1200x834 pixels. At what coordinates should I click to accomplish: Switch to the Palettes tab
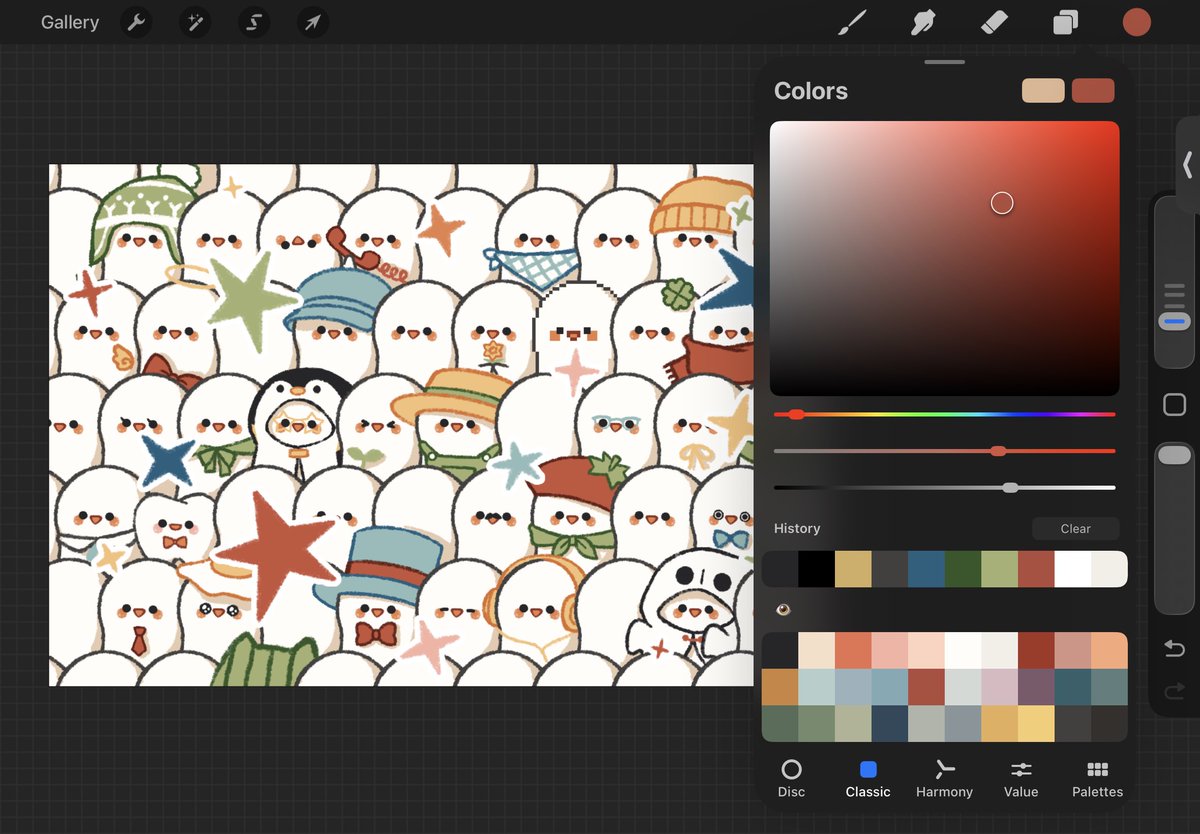[x=1098, y=778]
